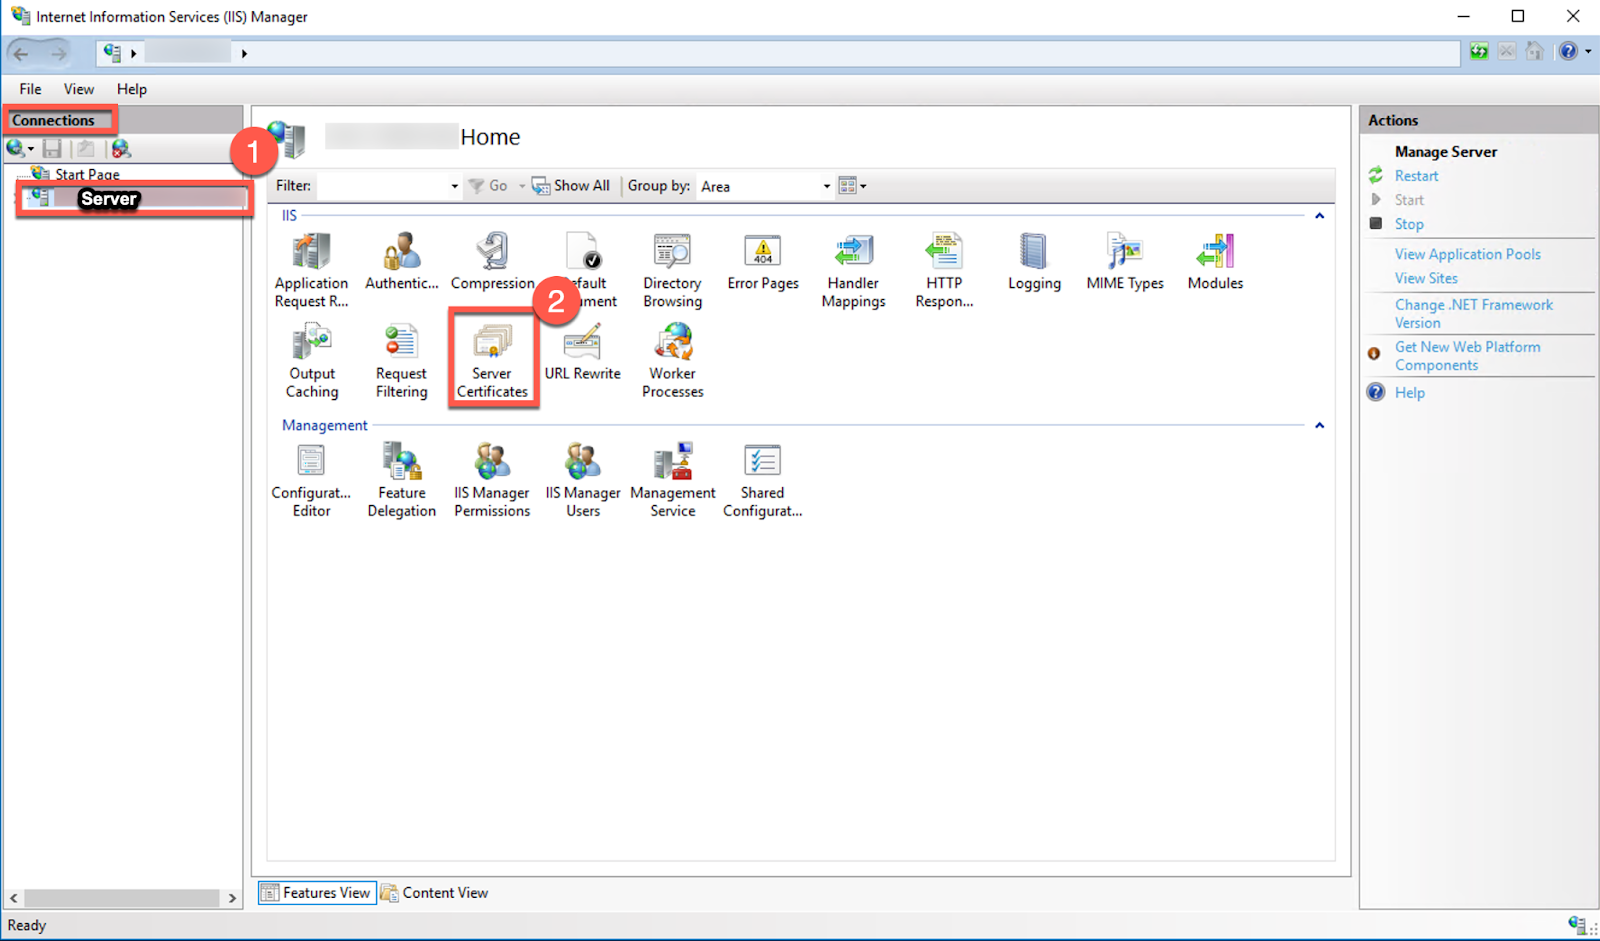Expand the address bar path arrow after server name
Screen dimensions: 1600x941
[244, 54]
